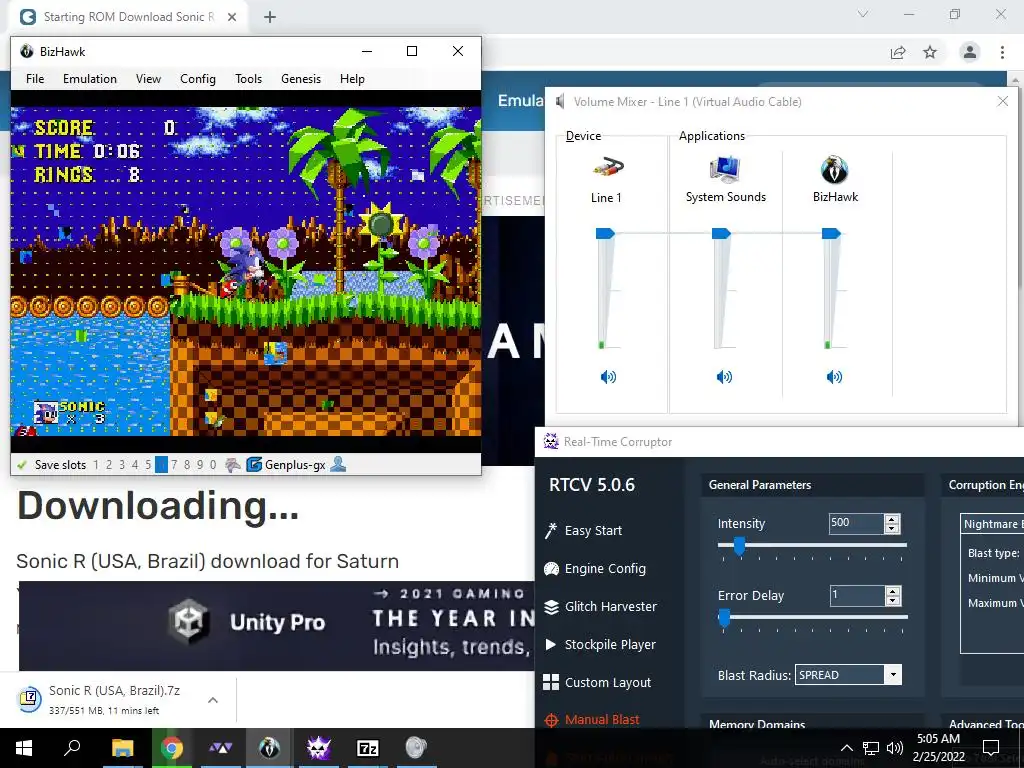Open BizHawk View menu
This screenshot has width=1024, height=768.
tap(148, 79)
